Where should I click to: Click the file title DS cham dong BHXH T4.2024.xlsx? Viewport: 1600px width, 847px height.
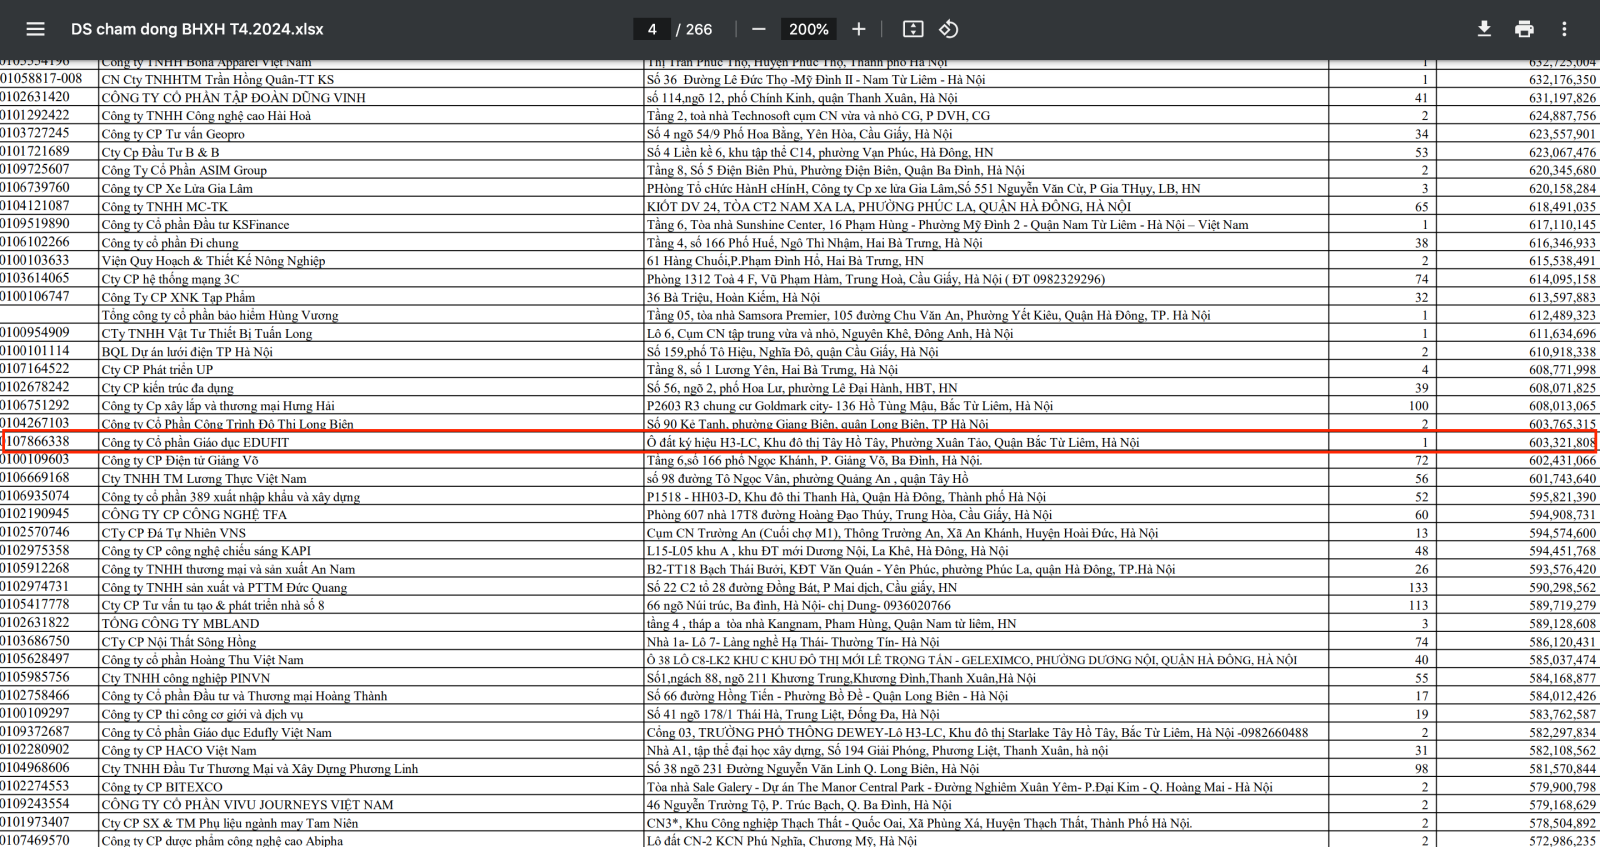pyautogui.click(x=197, y=29)
